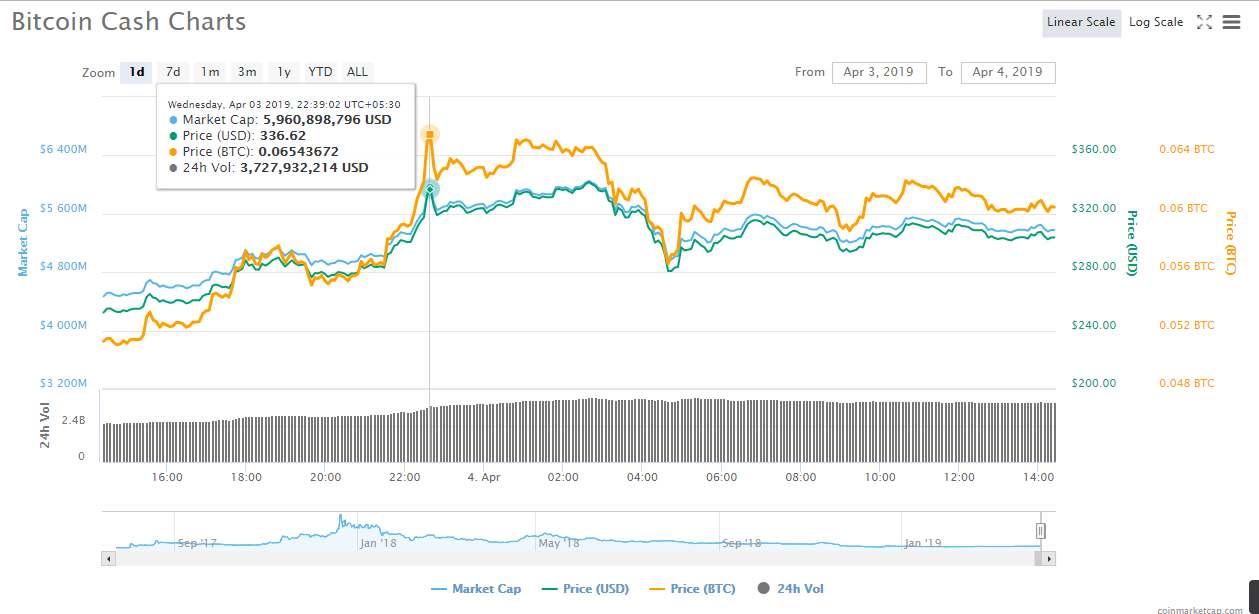
Task: Switch to Linear Scale
Action: (x=1081, y=22)
